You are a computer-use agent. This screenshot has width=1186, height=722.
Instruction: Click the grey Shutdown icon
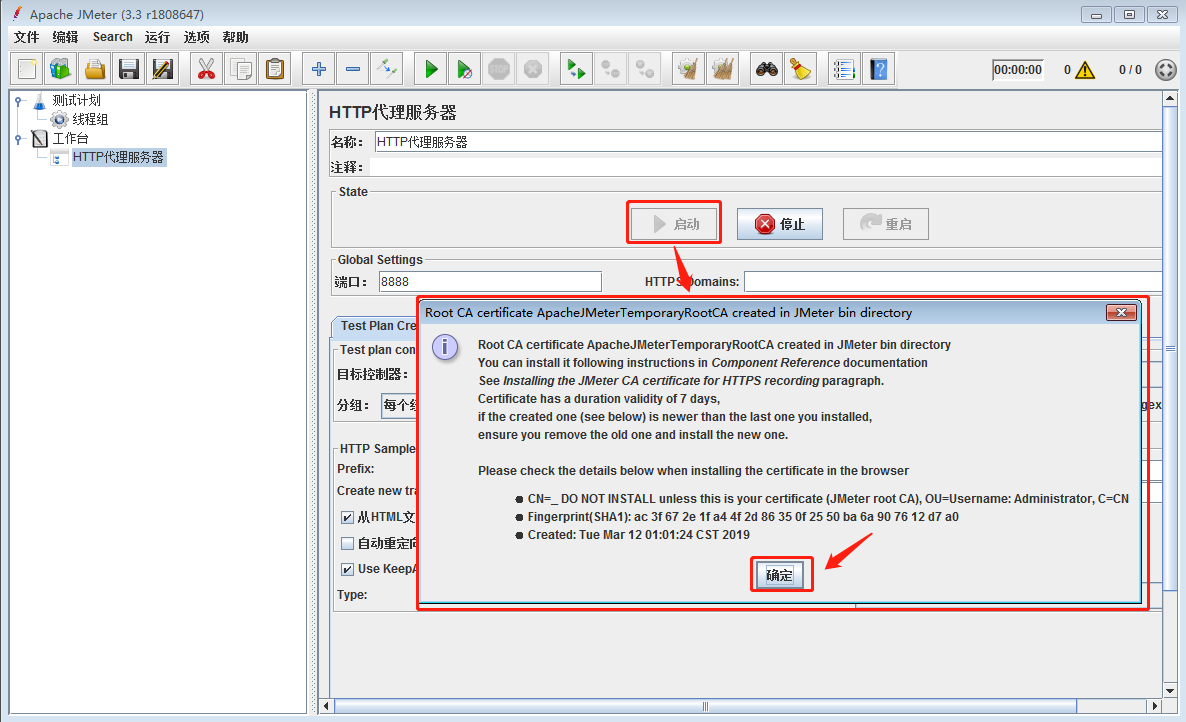(x=532, y=70)
